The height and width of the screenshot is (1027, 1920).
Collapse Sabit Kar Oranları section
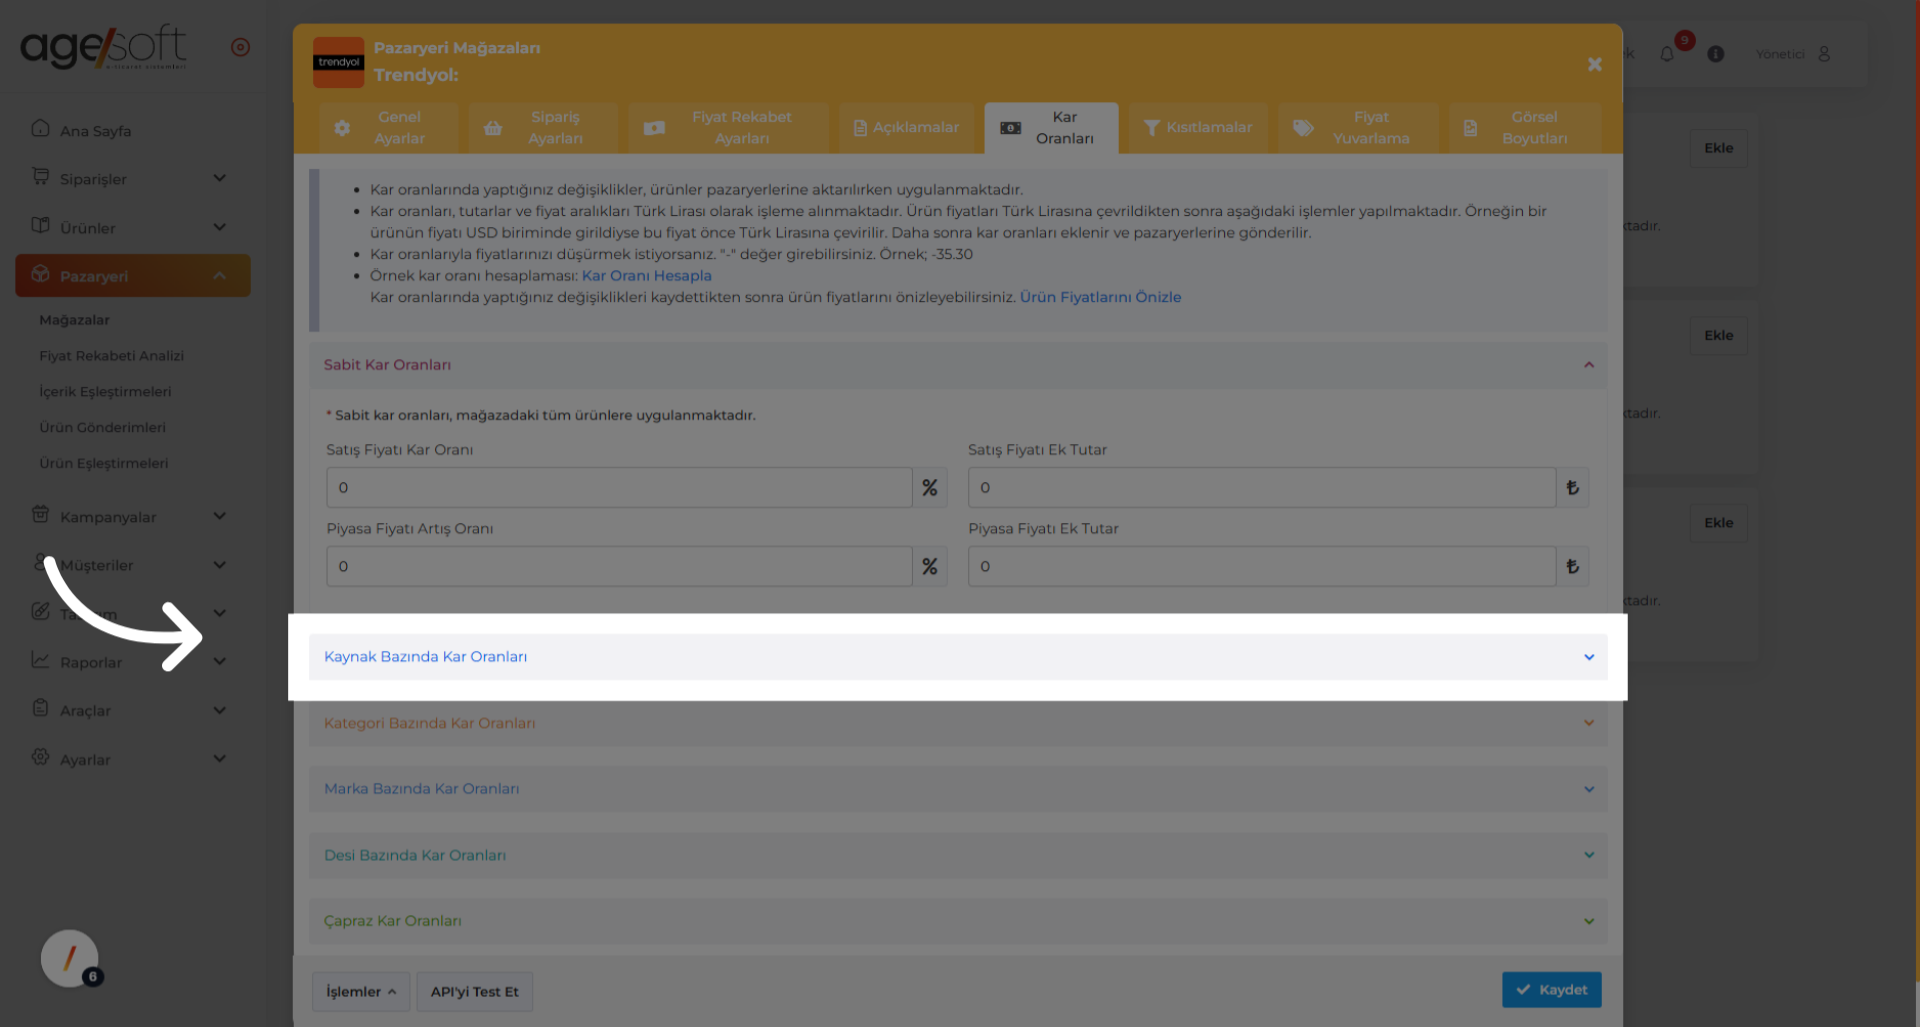point(958,365)
